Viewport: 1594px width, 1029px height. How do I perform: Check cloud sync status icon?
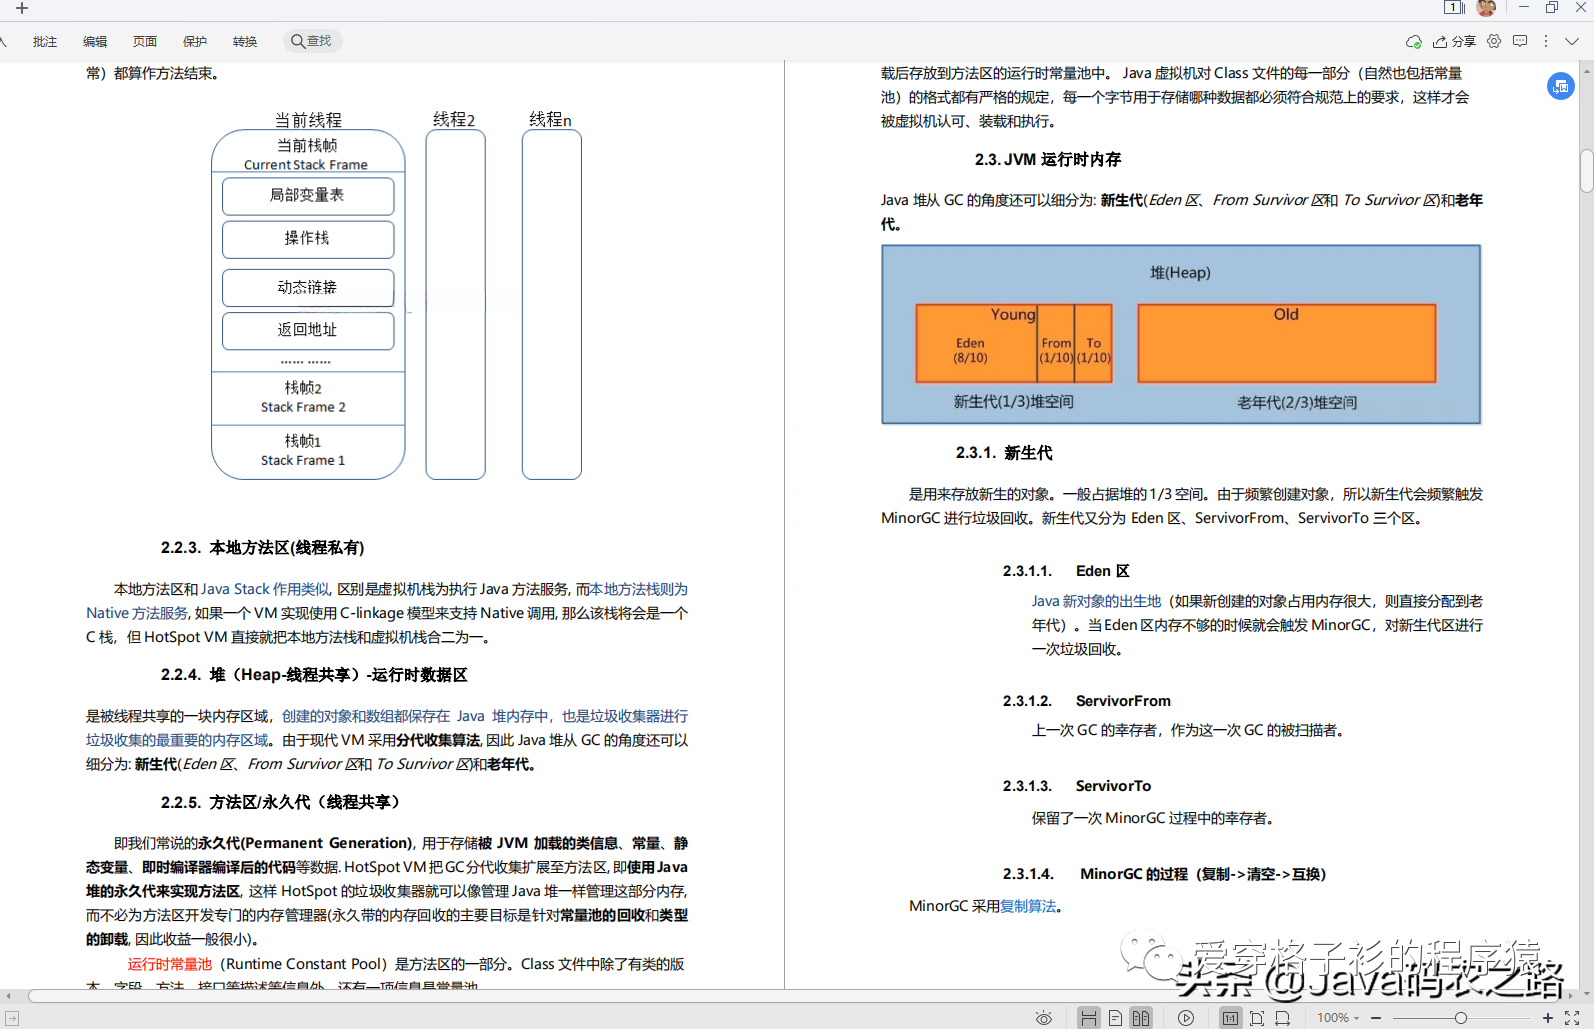pyautogui.click(x=1414, y=42)
